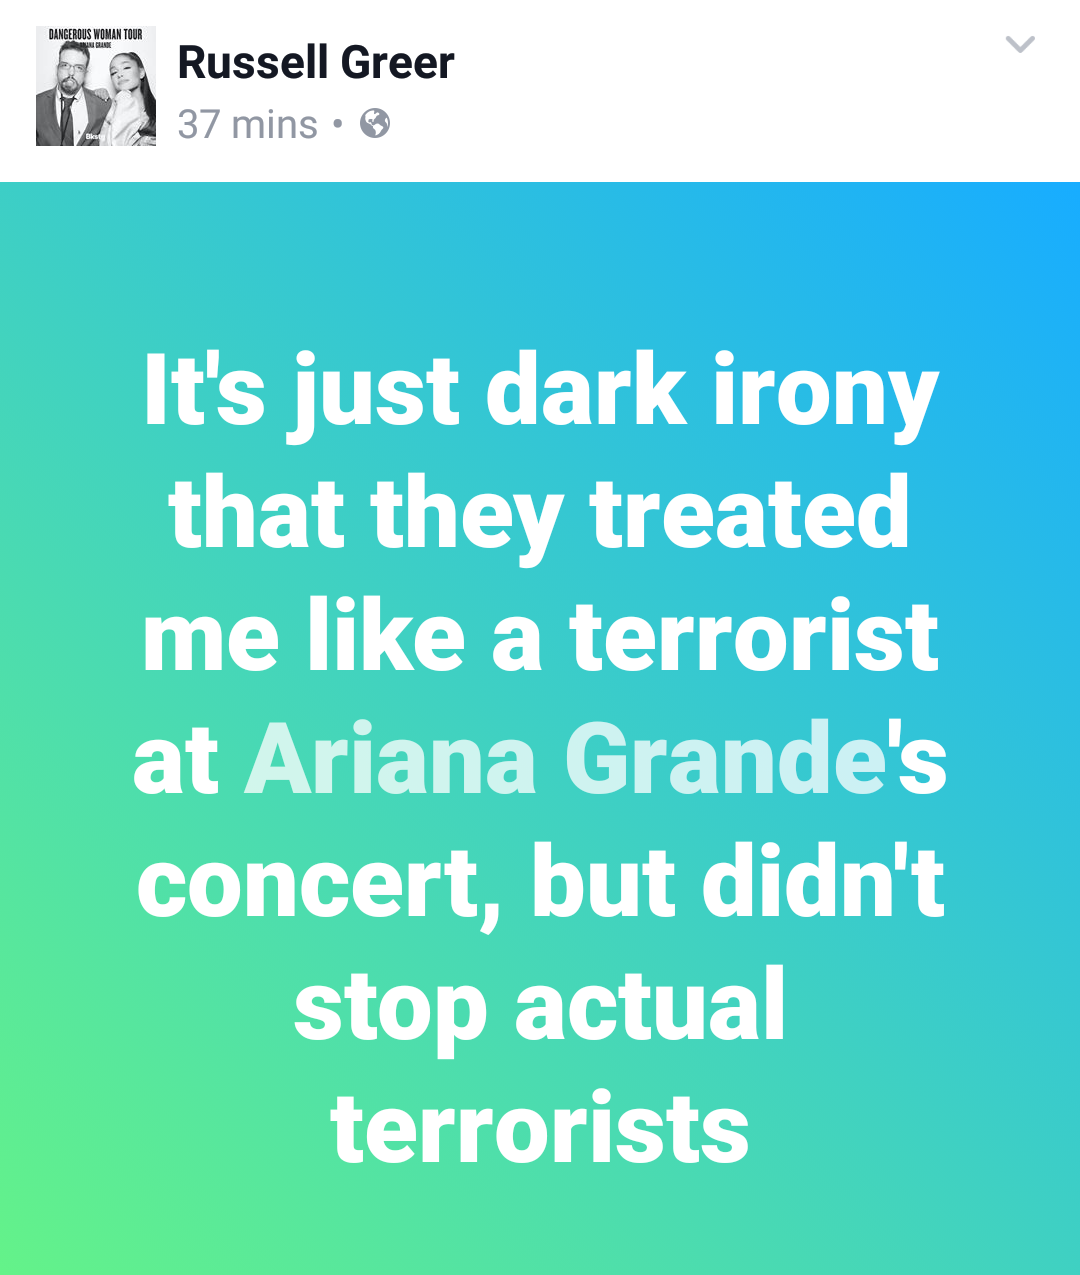Click the "It's just dark irony" line
The width and height of the screenshot is (1080, 1275).
541,393
